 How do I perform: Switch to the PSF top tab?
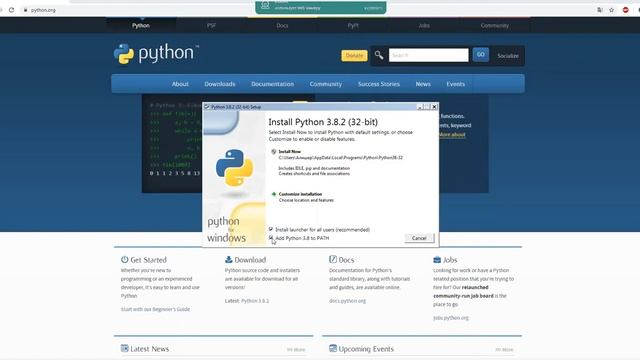point(211,25)
